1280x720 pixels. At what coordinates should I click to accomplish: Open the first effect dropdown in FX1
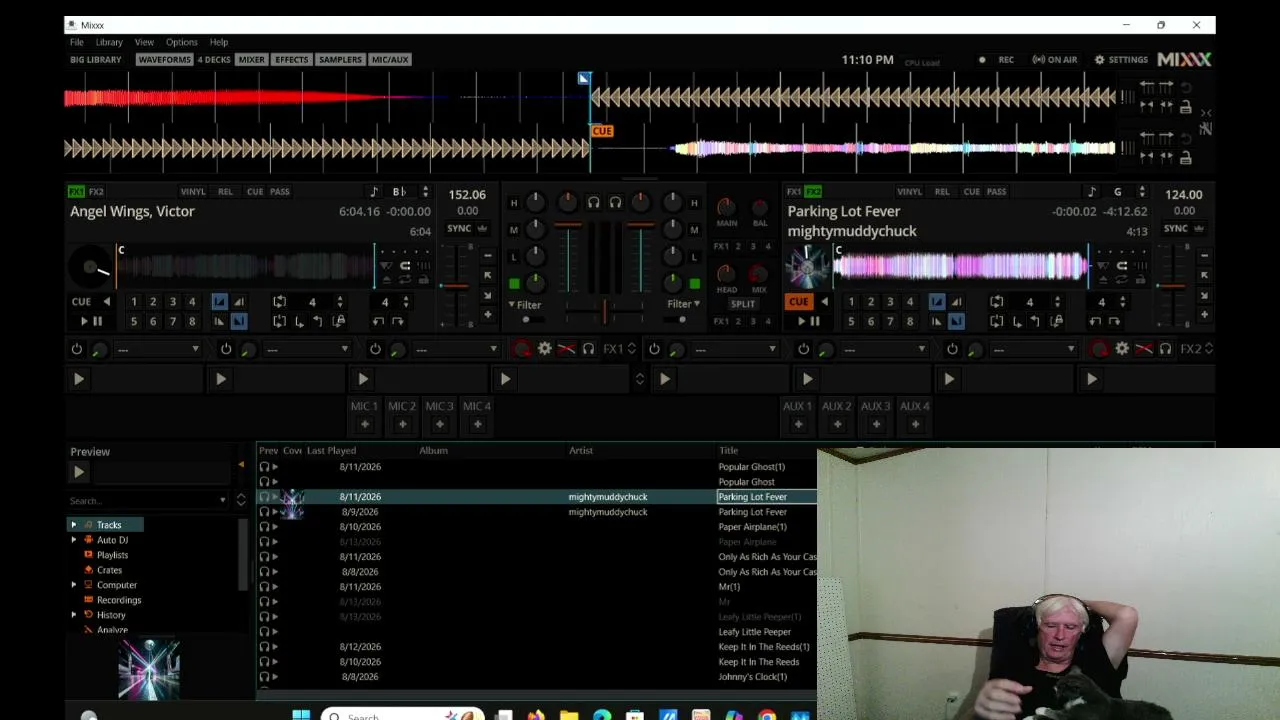[x=159, y=349]
